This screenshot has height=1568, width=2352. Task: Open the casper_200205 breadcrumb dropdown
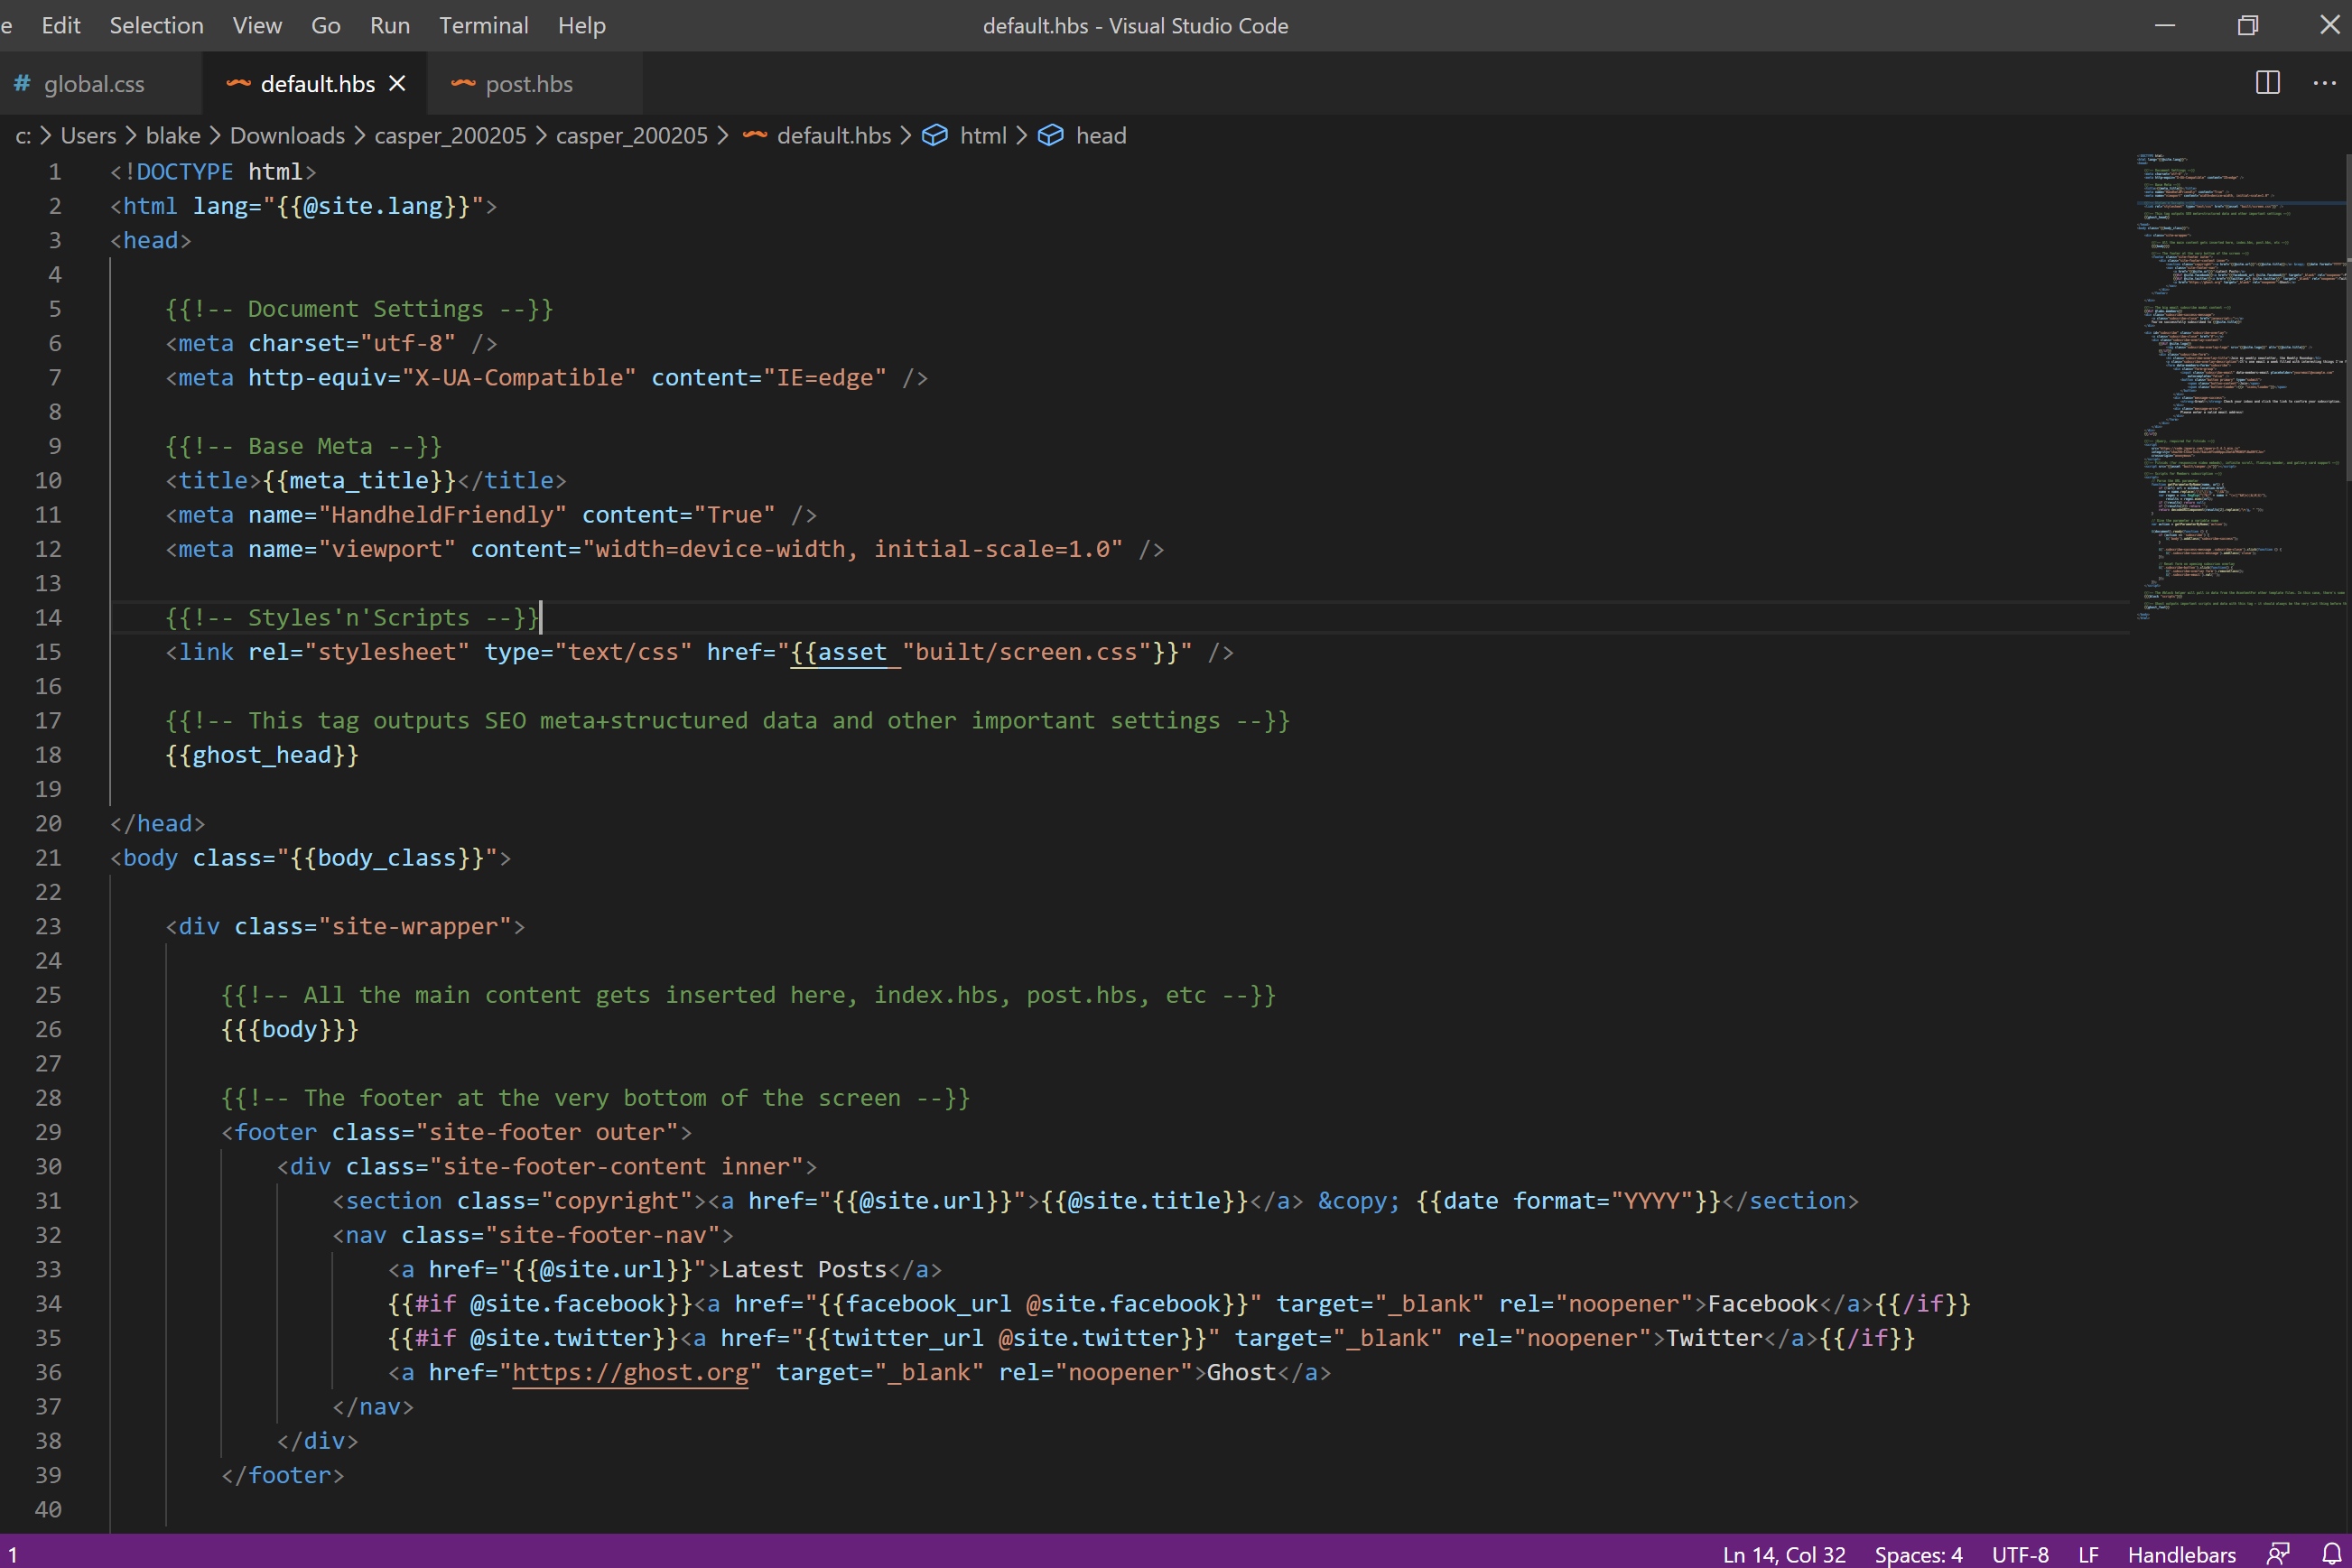[450, 135]
